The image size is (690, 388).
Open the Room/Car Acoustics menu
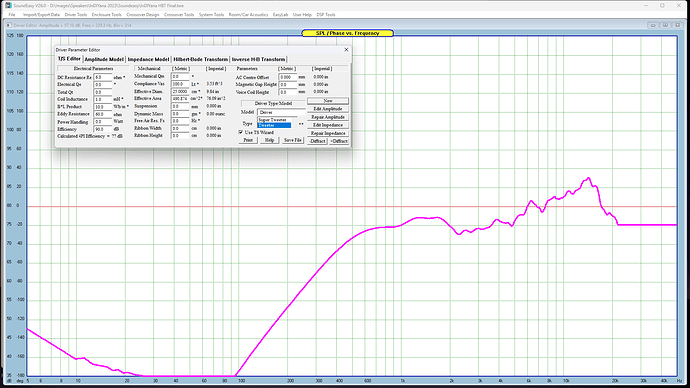[x=248, y=15]
